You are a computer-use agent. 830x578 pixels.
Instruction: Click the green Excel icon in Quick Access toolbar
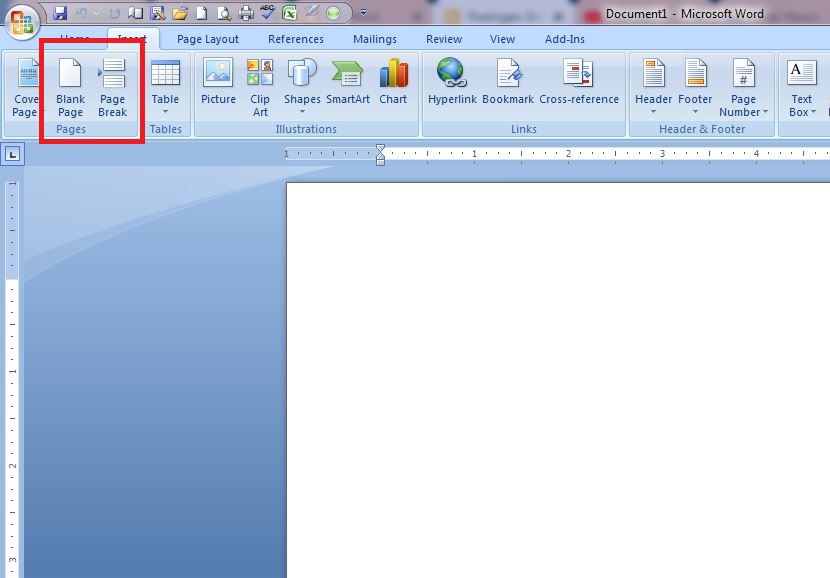coord(290,13)
